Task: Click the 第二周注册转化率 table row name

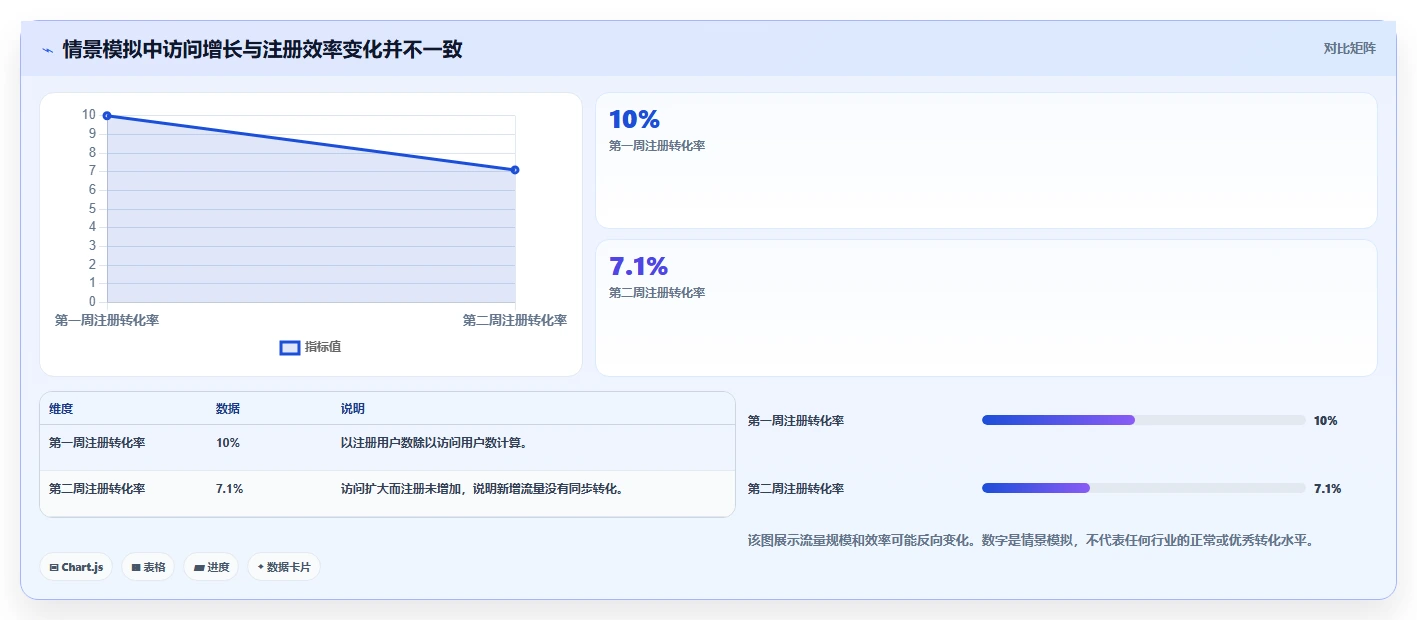Action: click(x=97, y=489)
